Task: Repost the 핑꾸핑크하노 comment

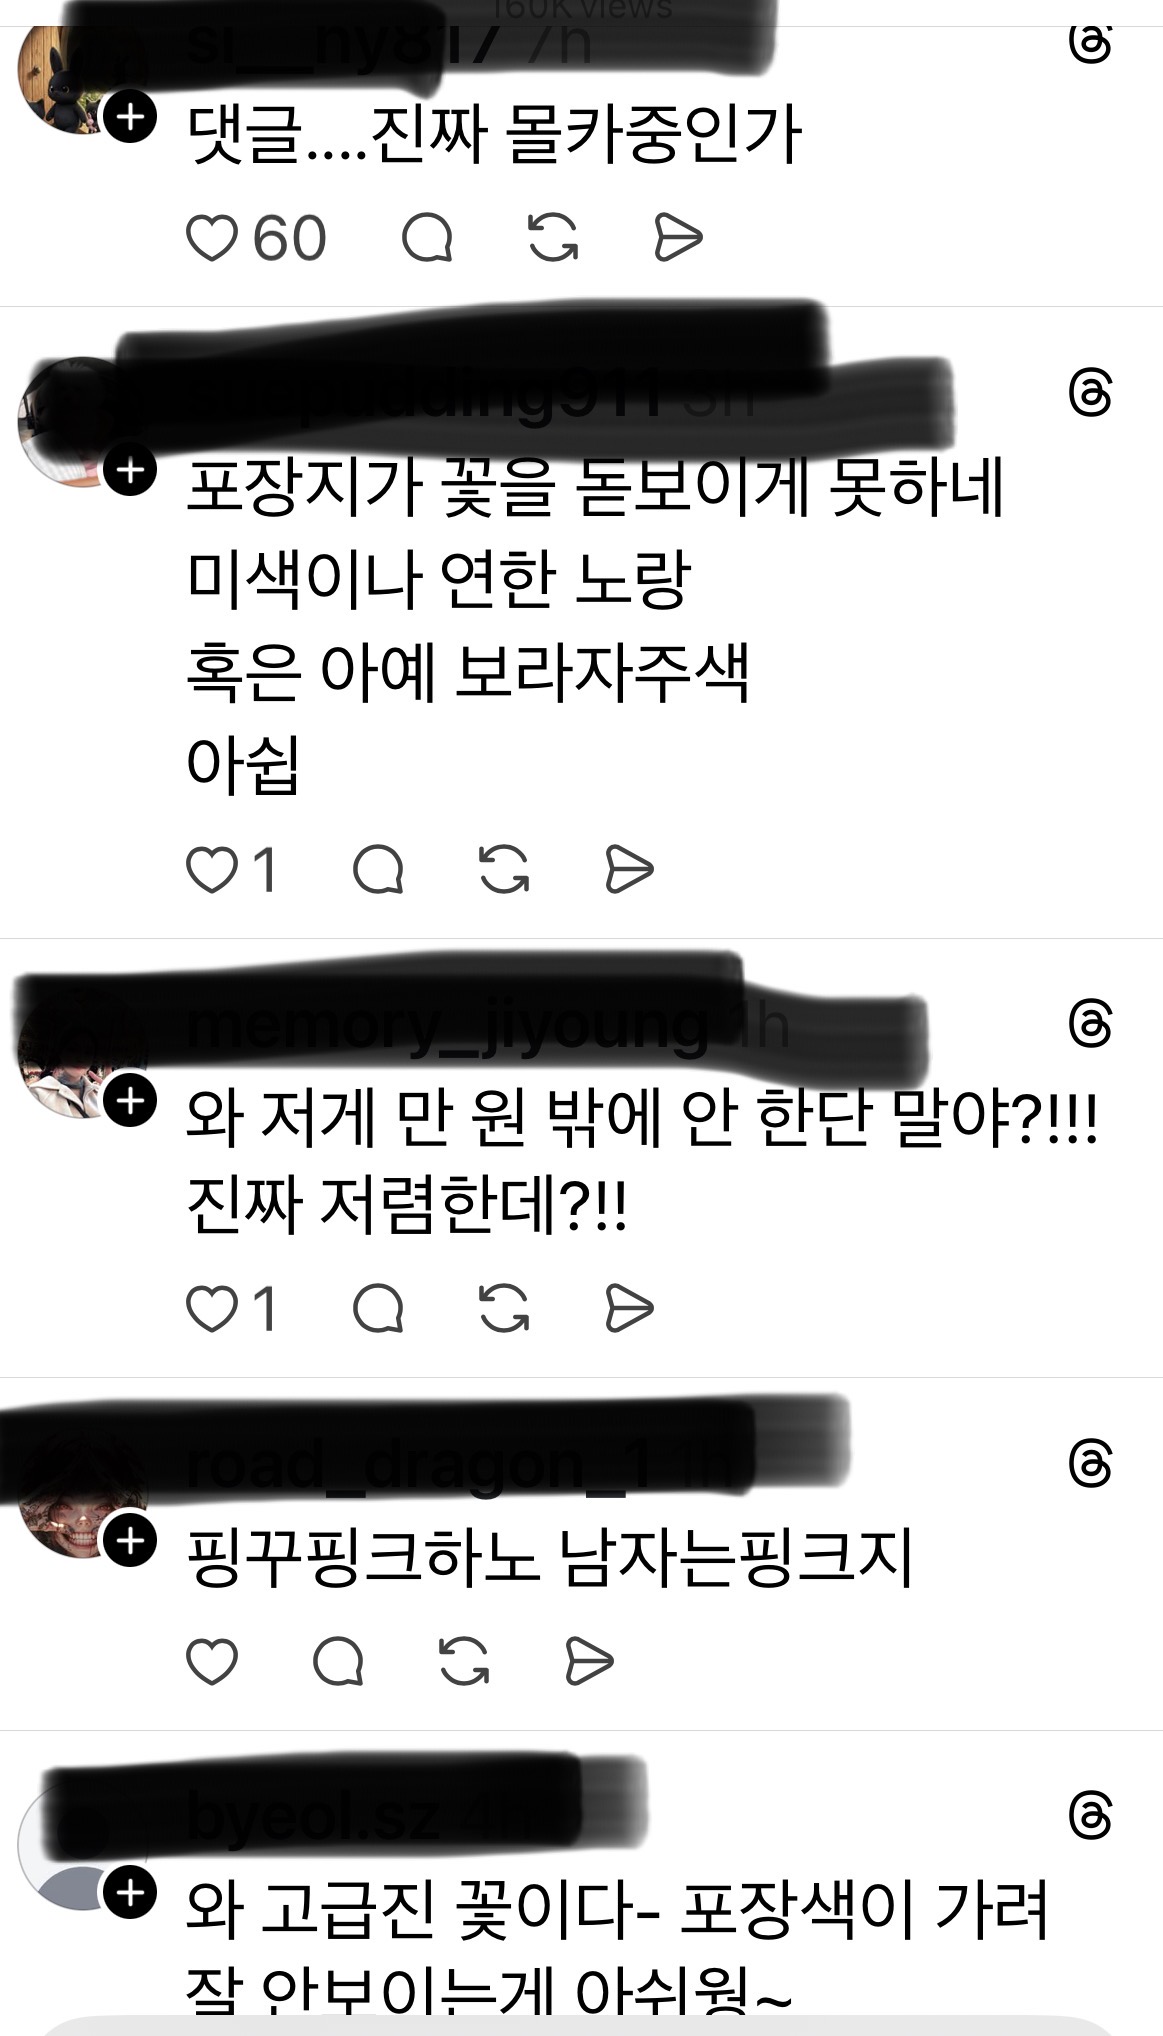Action: pyautogui.click(x=465, y=1662)
